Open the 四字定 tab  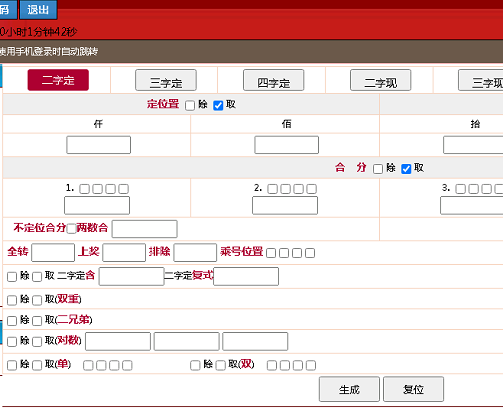pyautogui.click(x=273, y=80)
